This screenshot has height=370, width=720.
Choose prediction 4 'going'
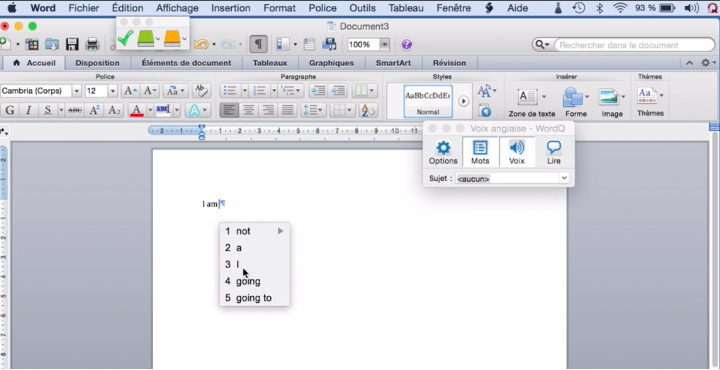254,281
